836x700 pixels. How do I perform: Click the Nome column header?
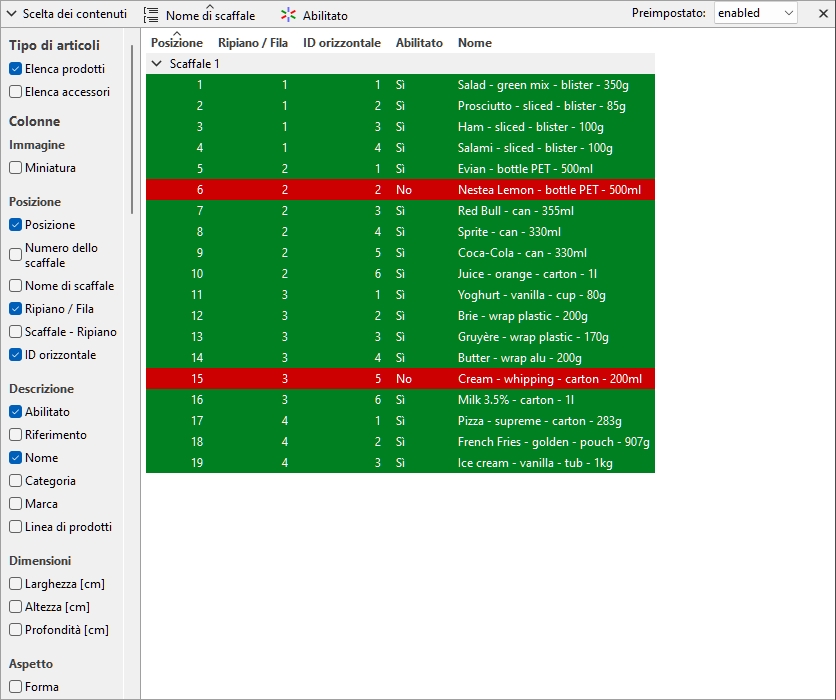(x=475, y=43)
